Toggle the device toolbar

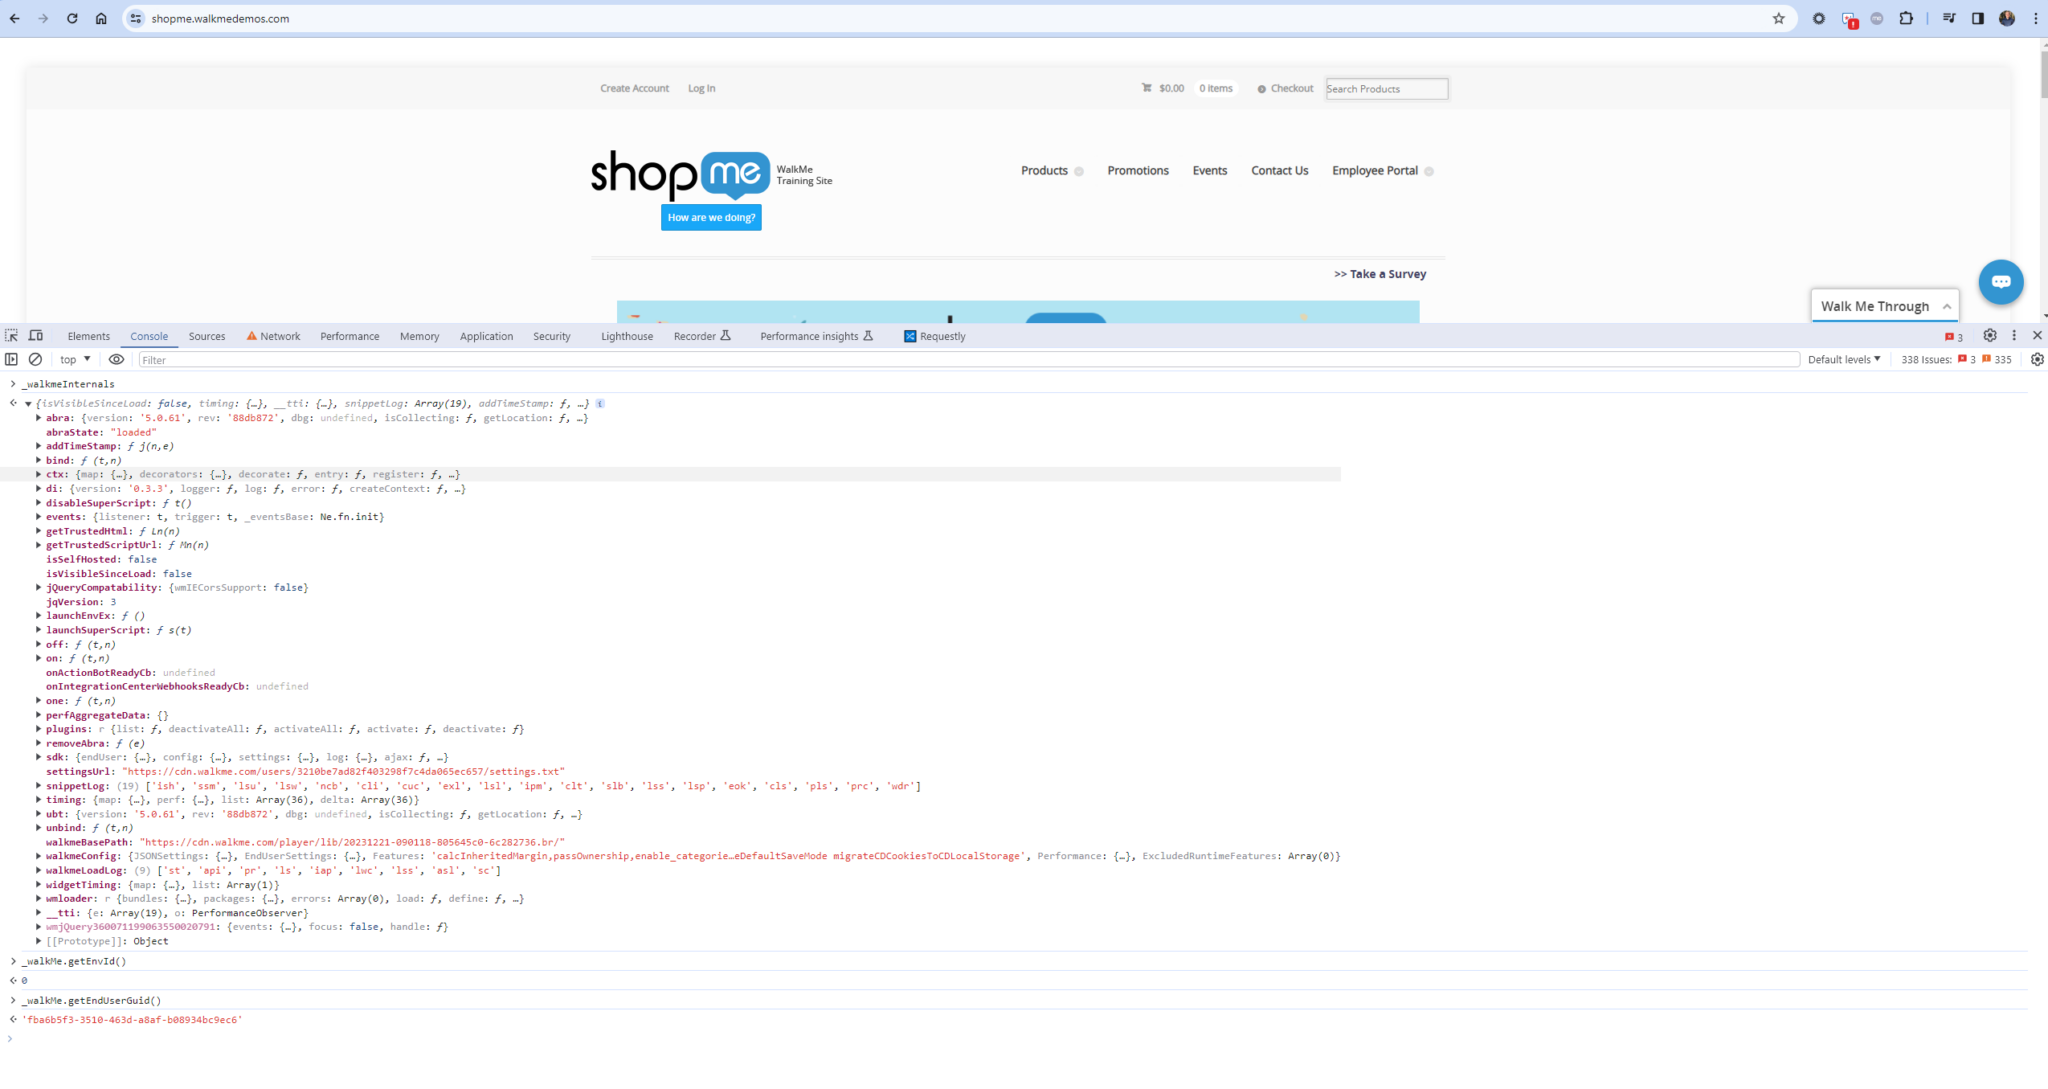36,335
